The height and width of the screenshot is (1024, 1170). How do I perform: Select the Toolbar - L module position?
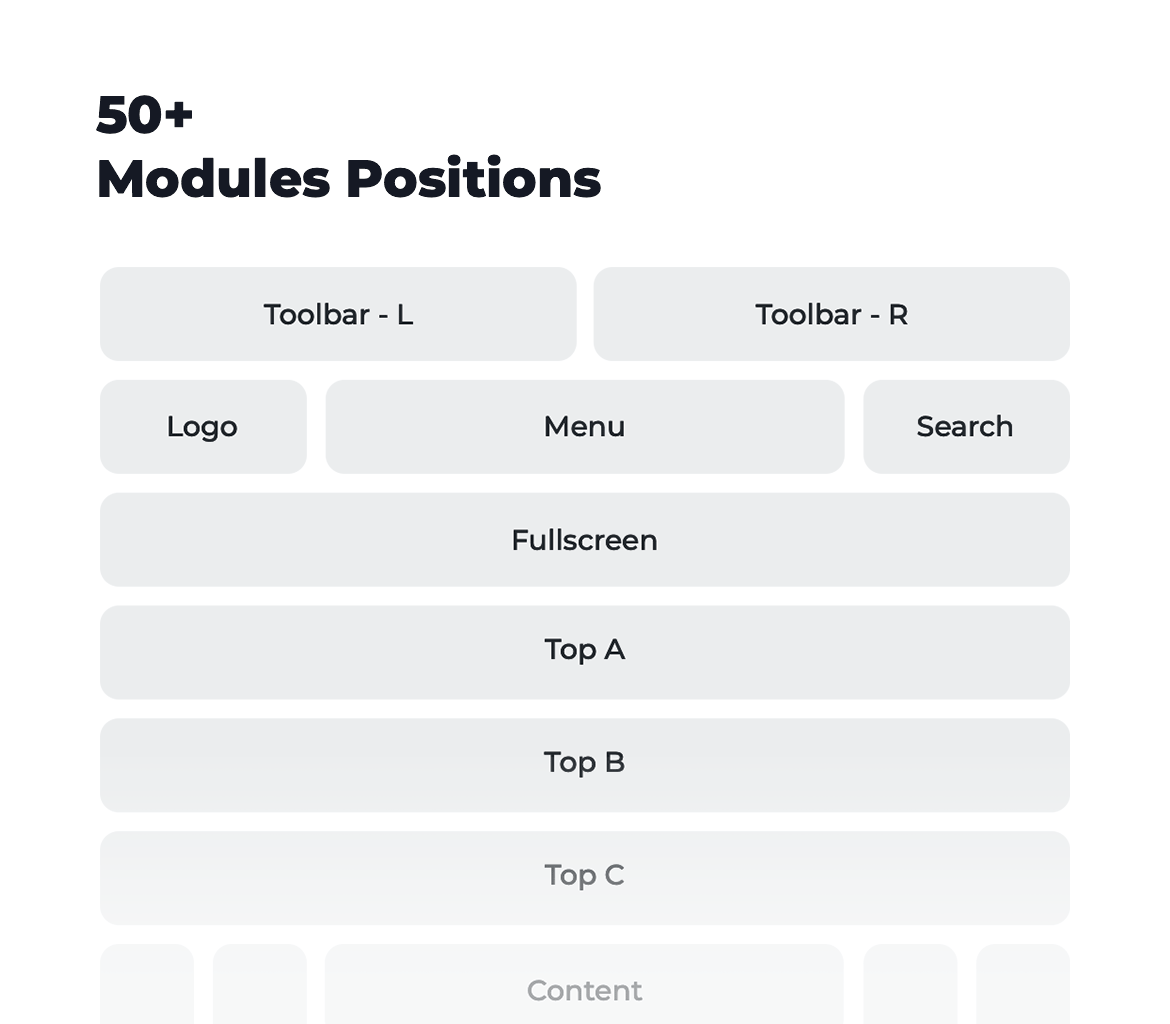[x=338, y=314]
